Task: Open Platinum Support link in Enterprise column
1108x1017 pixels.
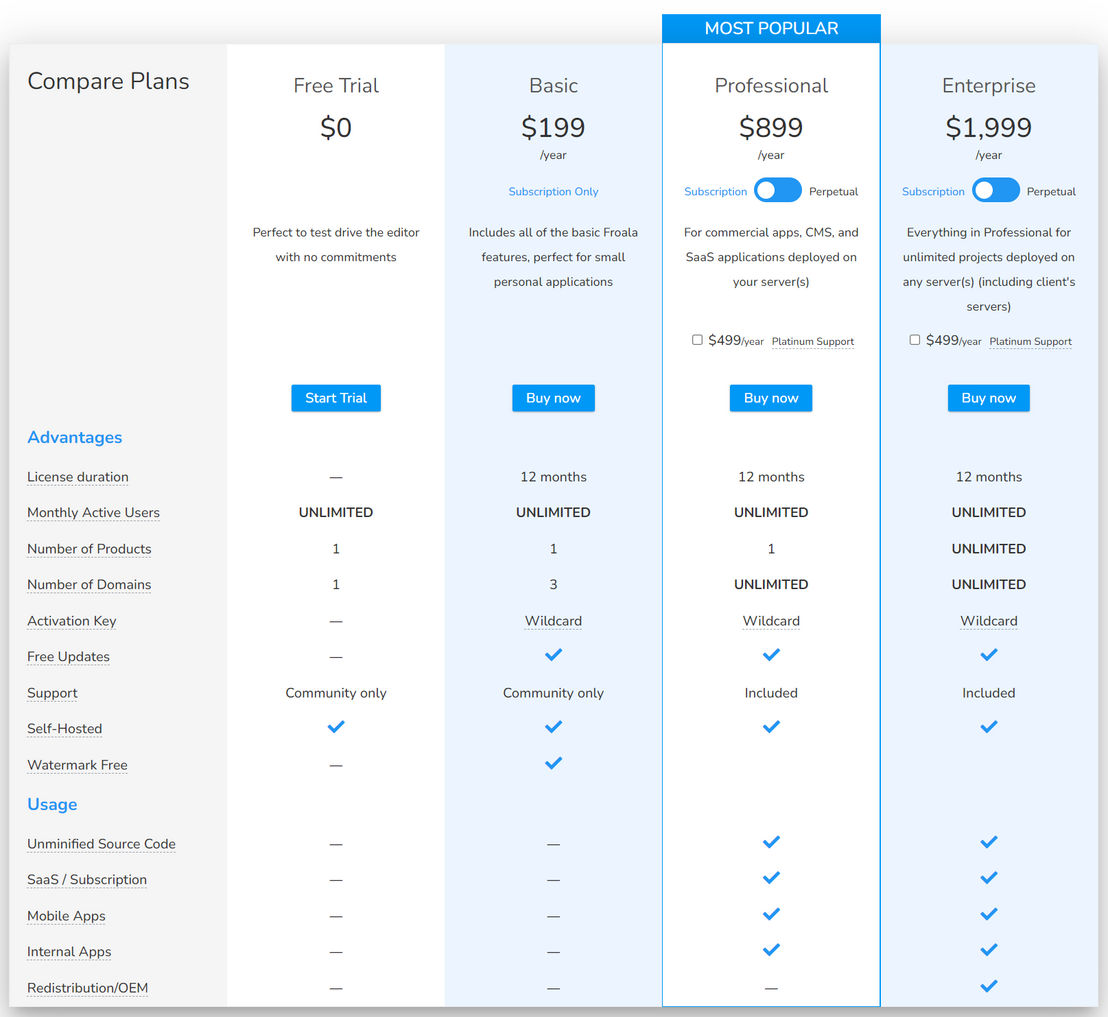Action: tap(1030, 341)
